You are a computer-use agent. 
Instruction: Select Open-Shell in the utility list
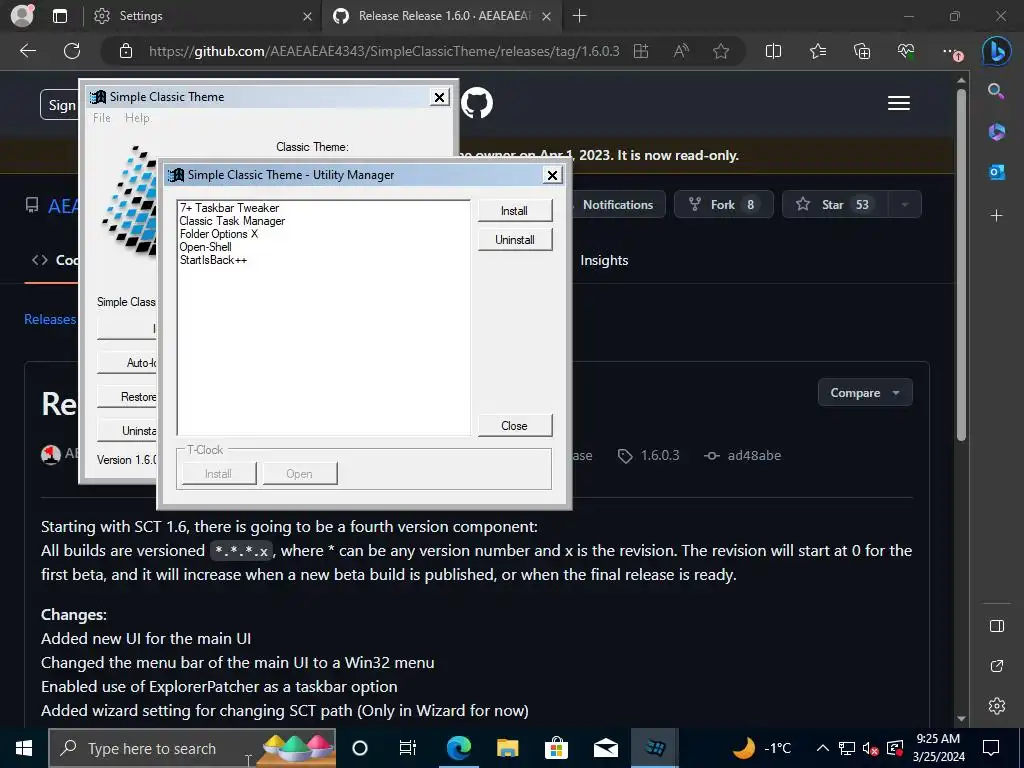pos(206,247)
